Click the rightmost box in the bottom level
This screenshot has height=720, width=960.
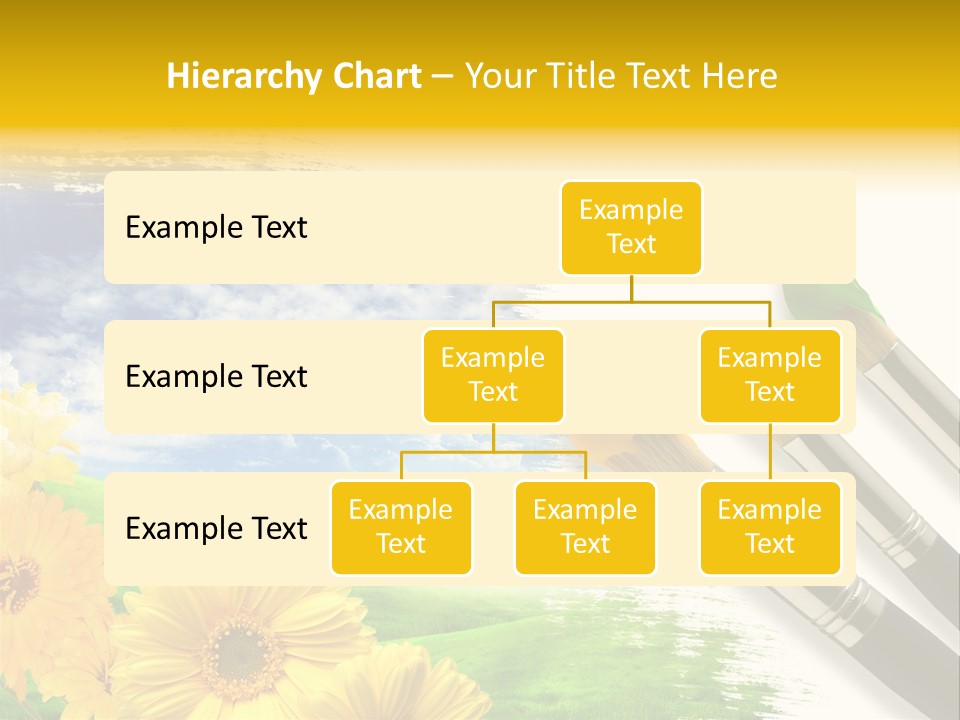coord(770,527)
